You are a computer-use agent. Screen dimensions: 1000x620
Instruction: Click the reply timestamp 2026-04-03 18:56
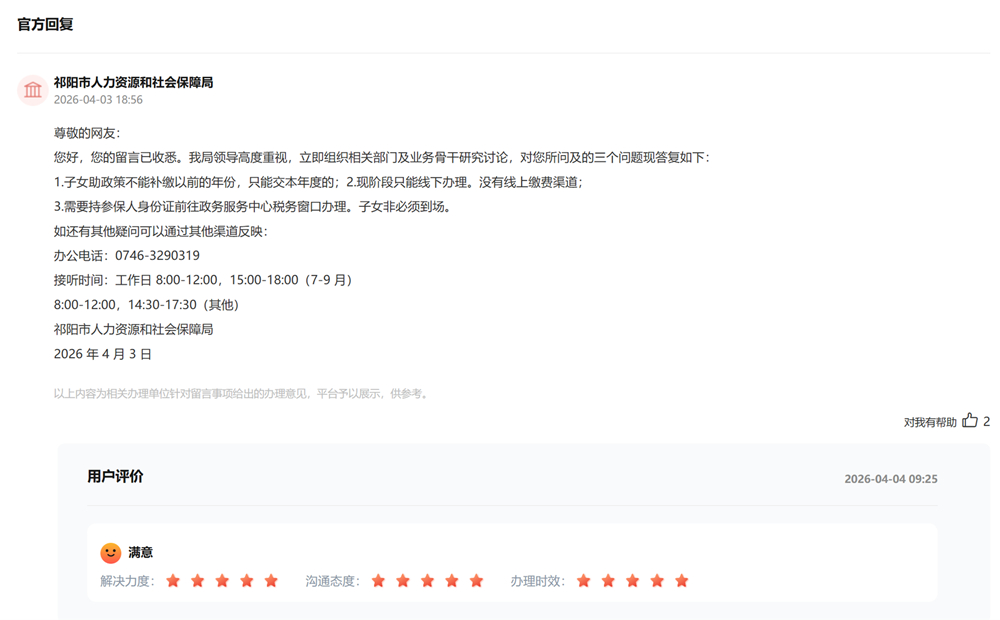tap(98, 100)
